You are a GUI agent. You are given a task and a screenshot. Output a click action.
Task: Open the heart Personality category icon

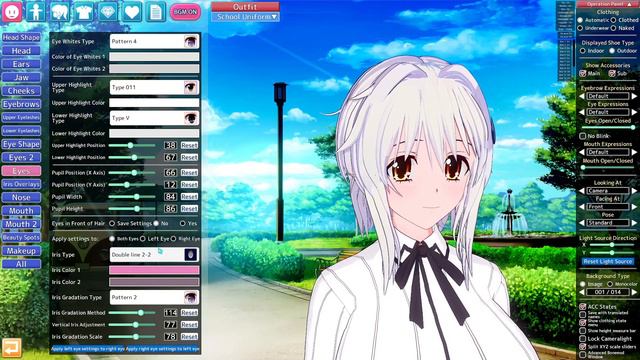click(x=132, y=11)
